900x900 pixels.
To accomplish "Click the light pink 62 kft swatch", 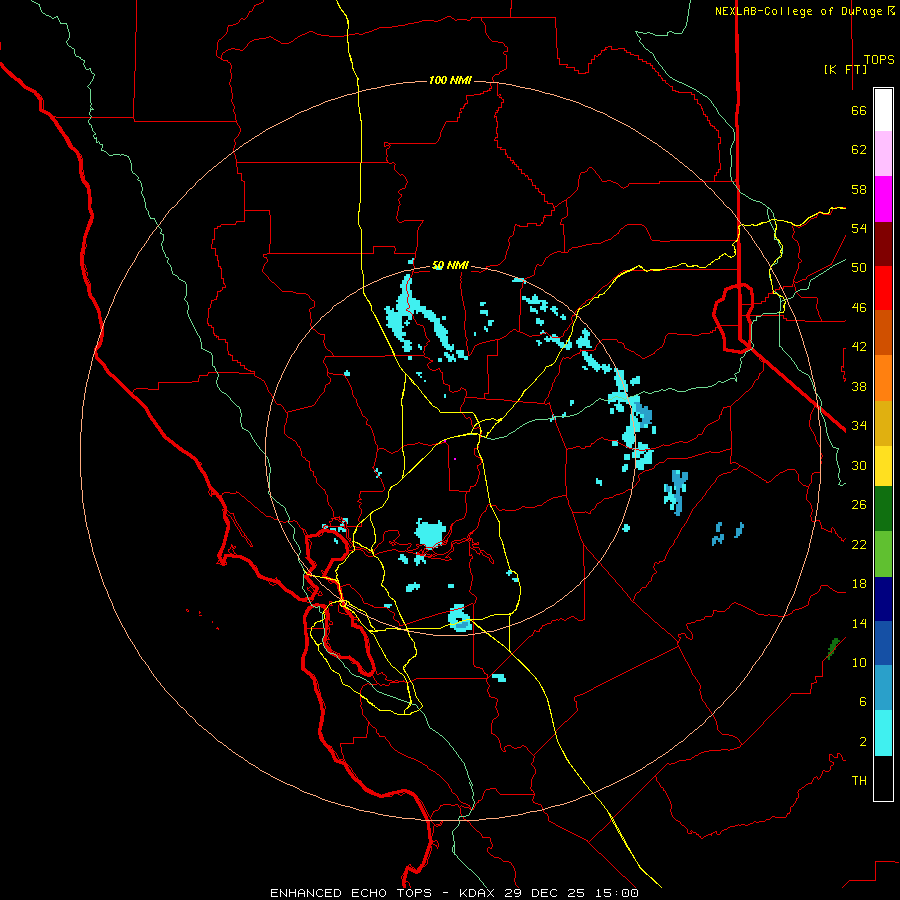I will tap(883, 154).
